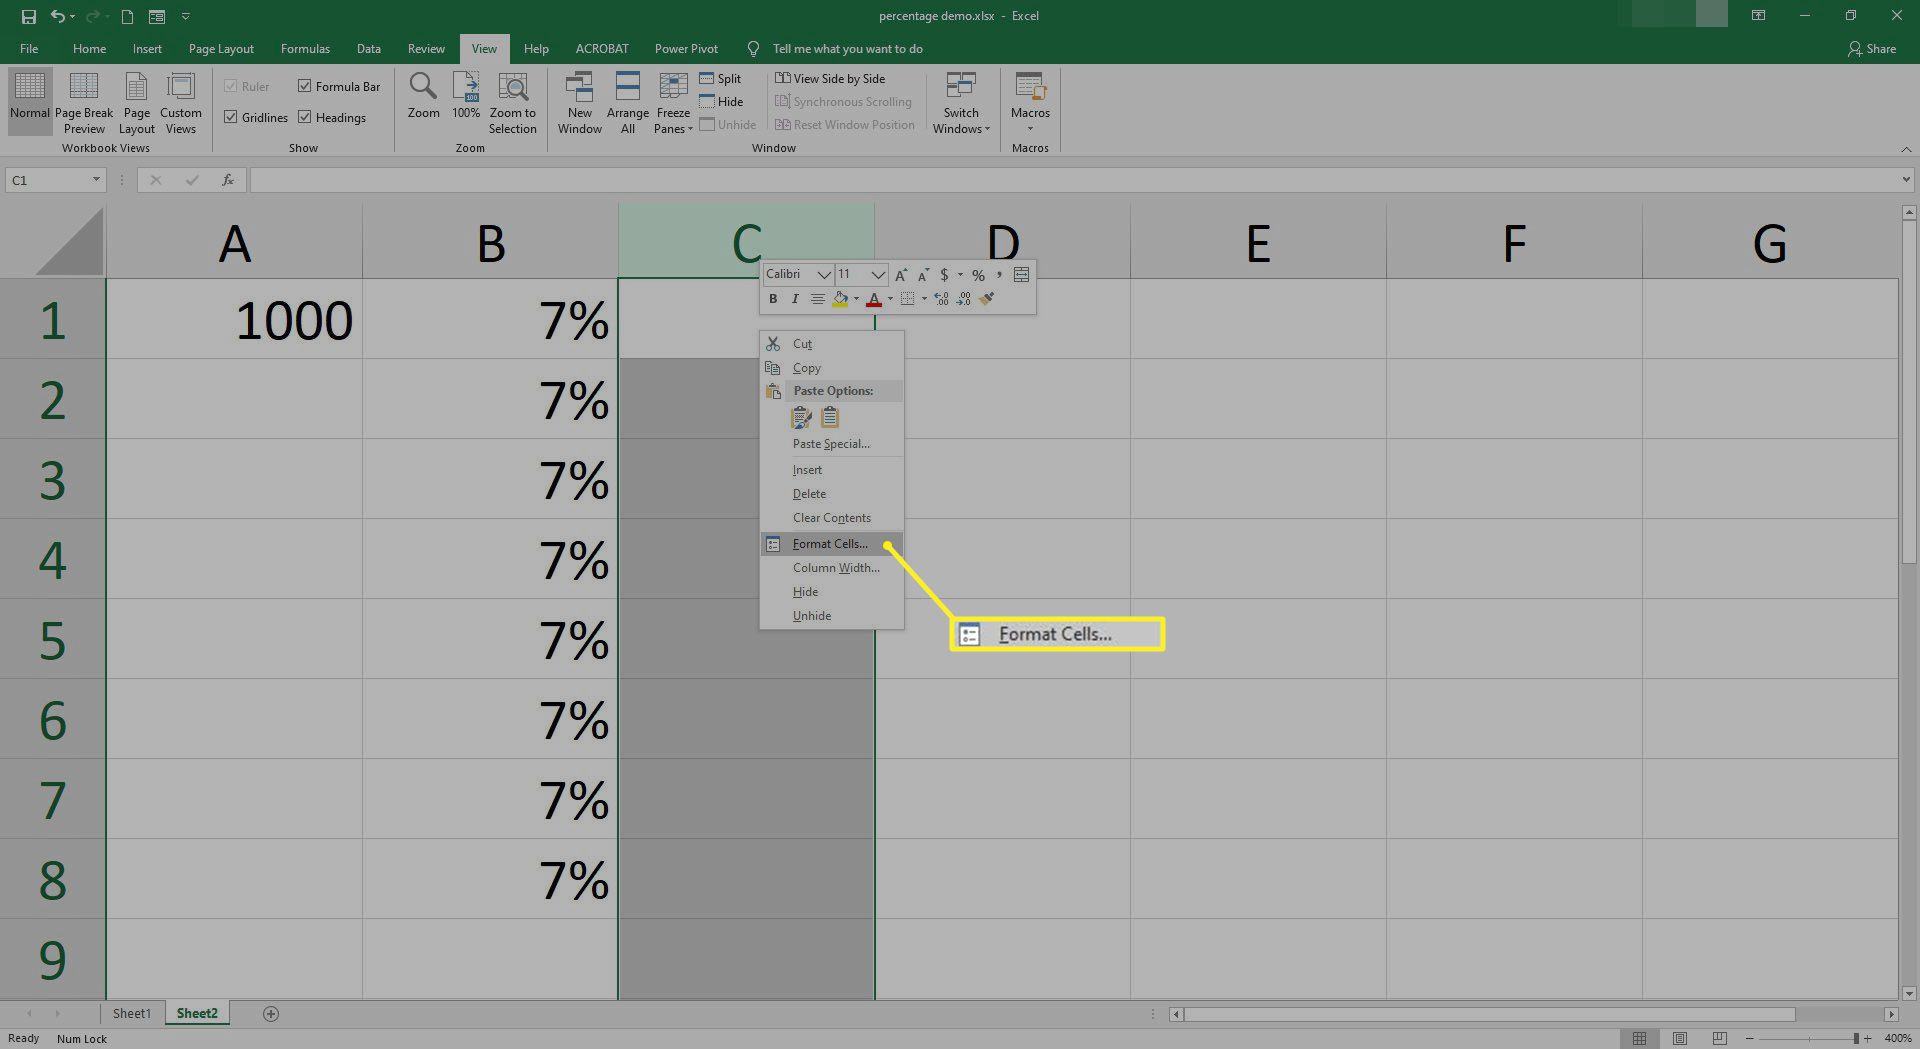Click Merge & Center in mini toolbar
Viewport: 1920px width, 1049px height.
click(1021, 275)
